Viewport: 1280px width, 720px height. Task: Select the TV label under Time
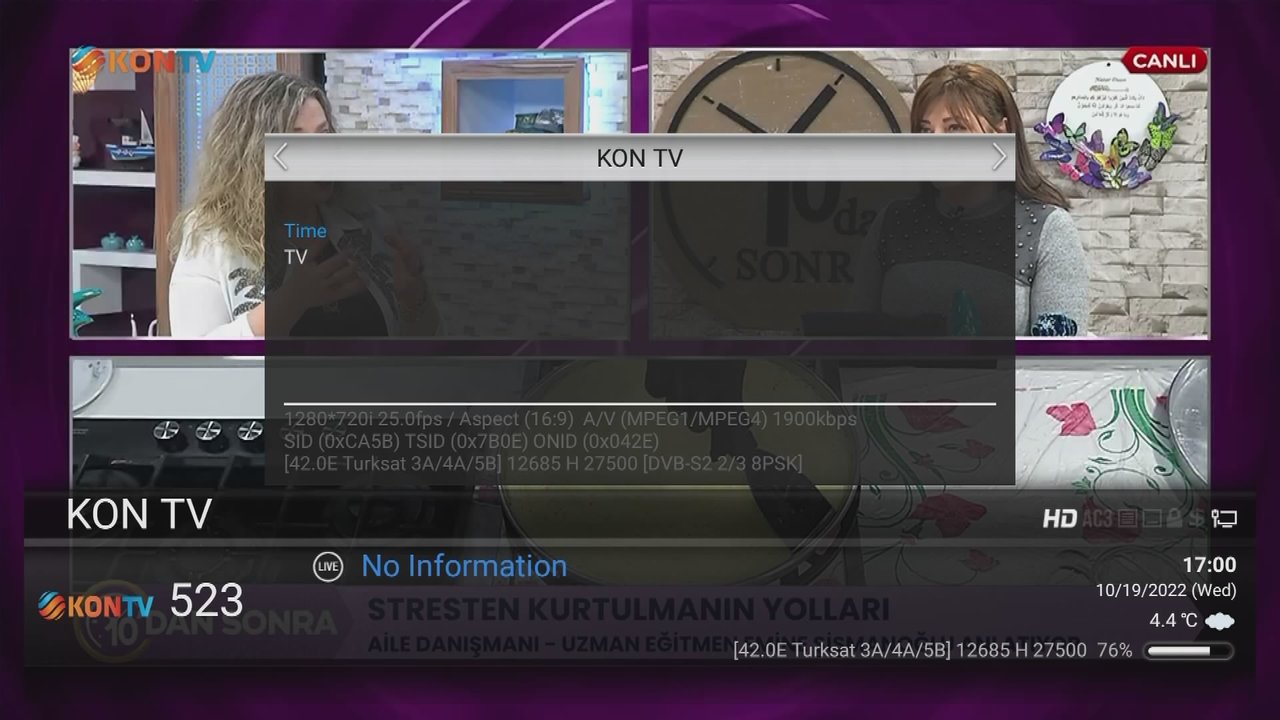pyautogui.click(x=295, y=257)
